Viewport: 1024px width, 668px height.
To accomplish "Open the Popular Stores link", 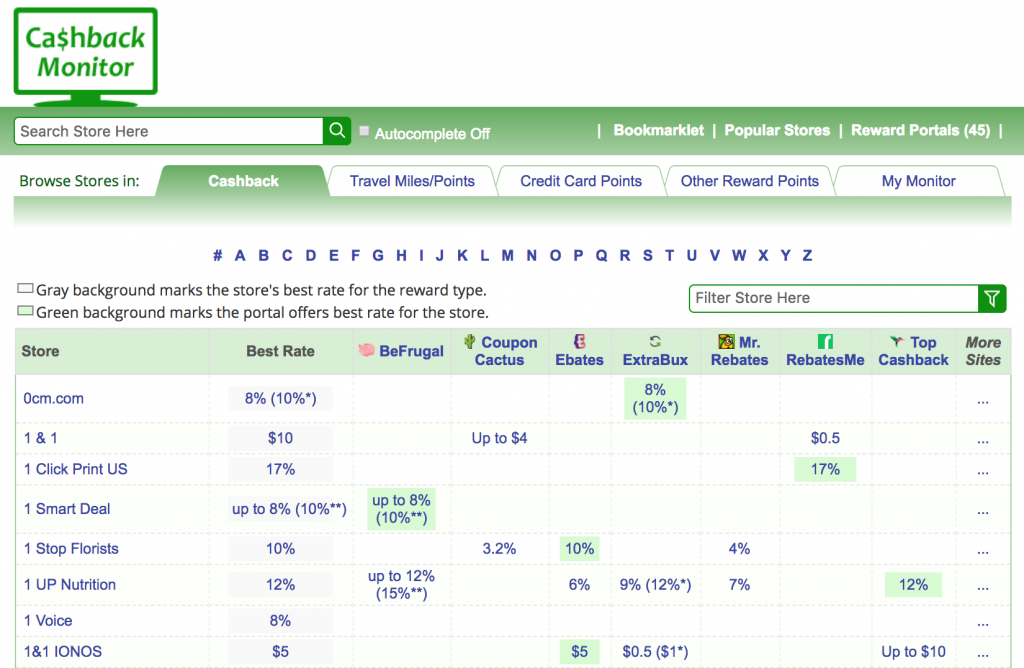I will (777, 130).
